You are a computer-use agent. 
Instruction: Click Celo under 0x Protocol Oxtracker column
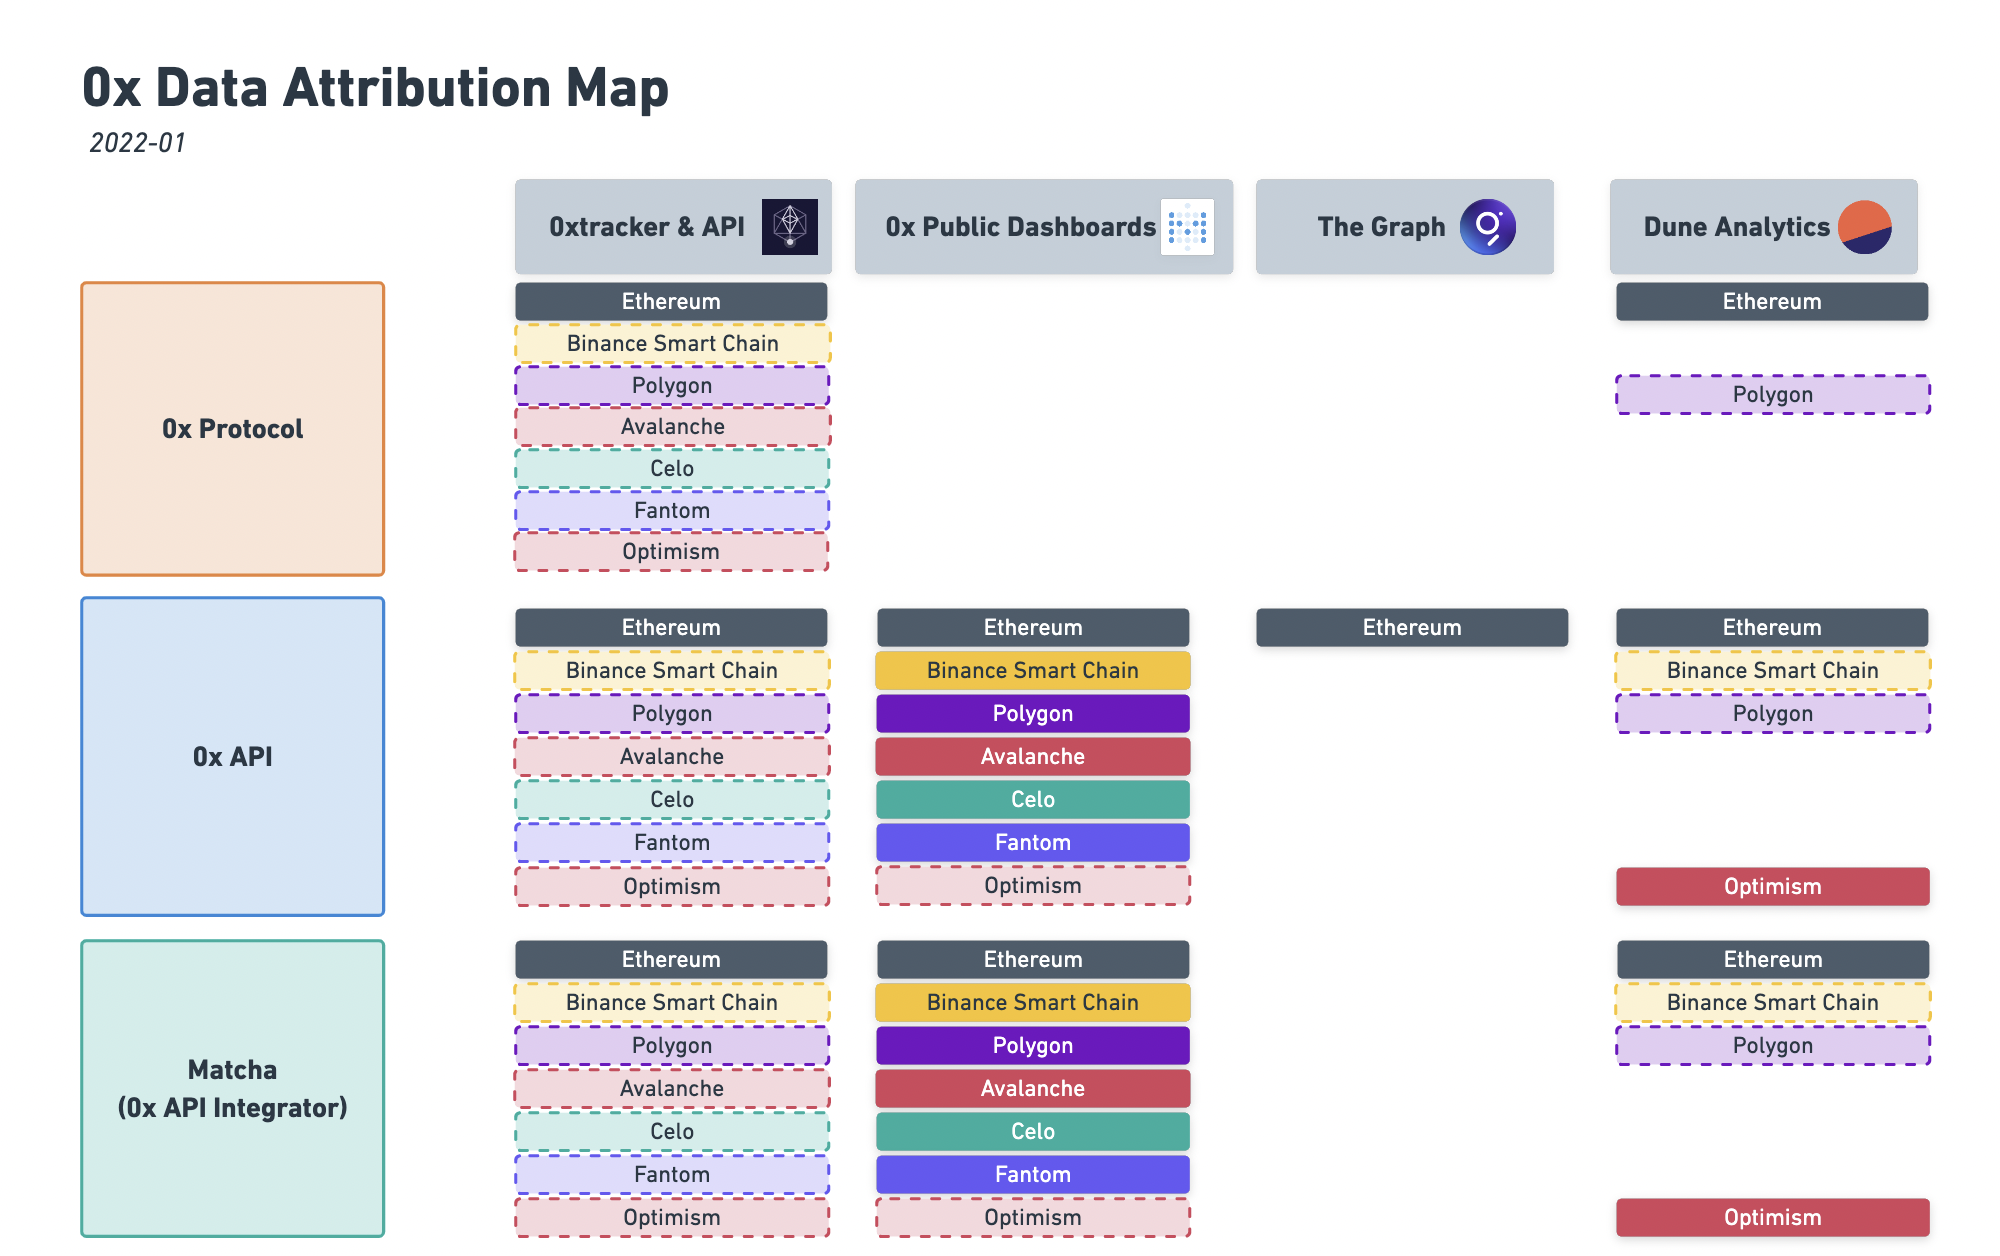pyautogui.click(x=672, y=469)
